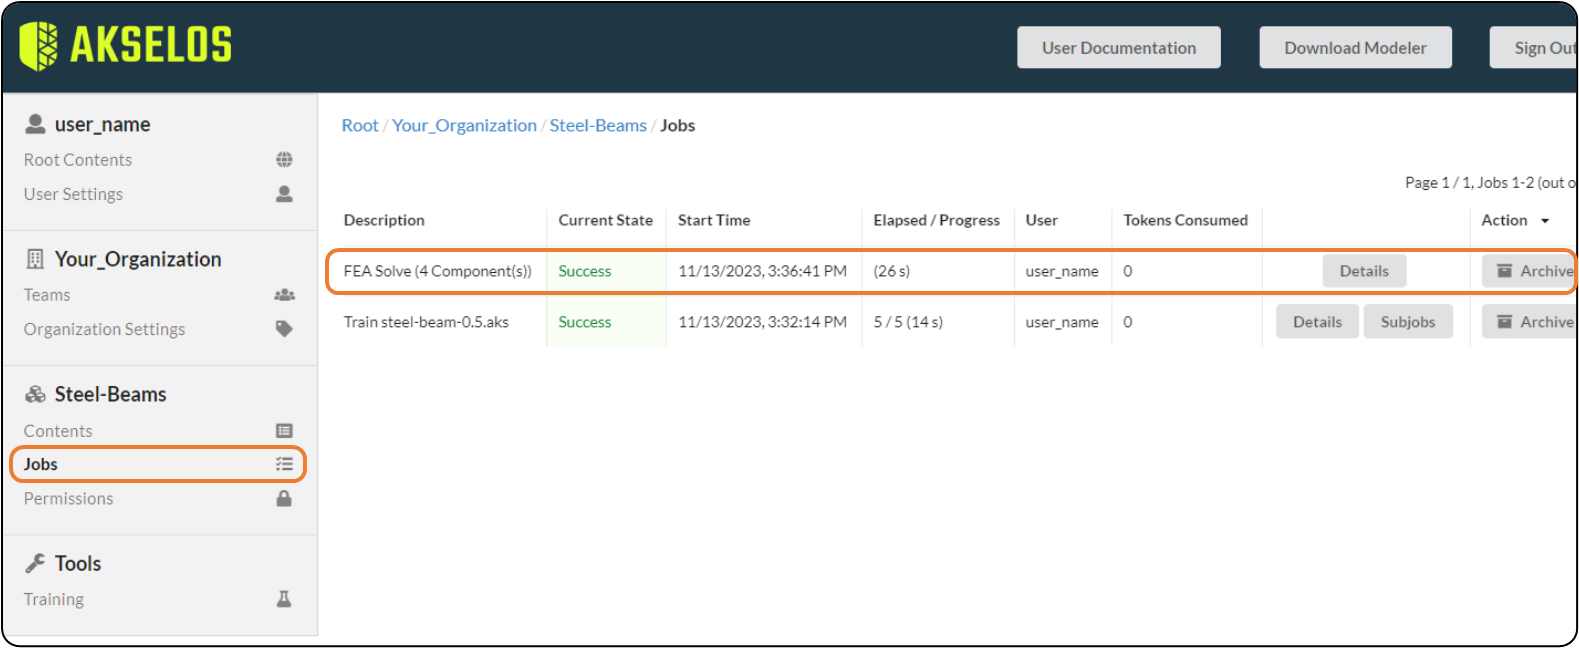The image size is (1579, 648).
Task: Click progress value 5 / 5 (14 s)
Action: (x=908, y=322)
